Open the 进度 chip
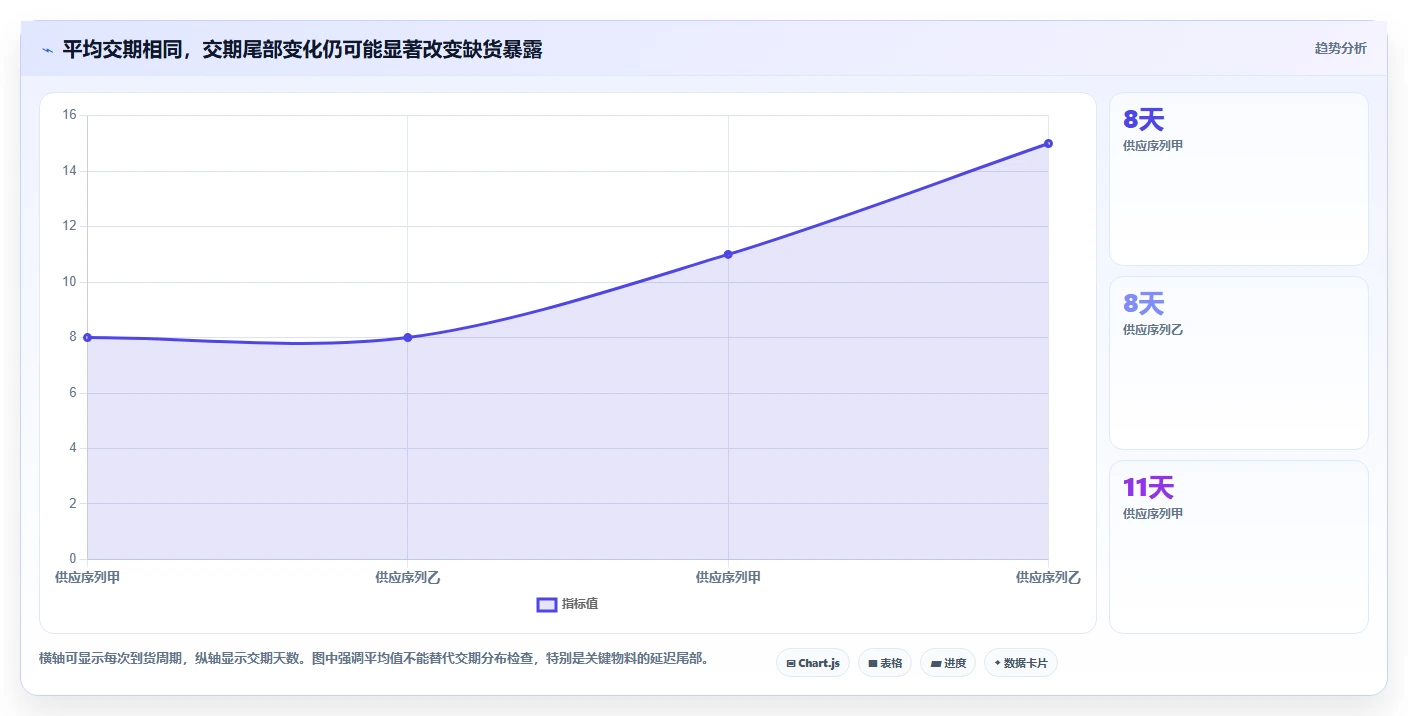The height and width of the screenshot is (716, 1408). 948,663
